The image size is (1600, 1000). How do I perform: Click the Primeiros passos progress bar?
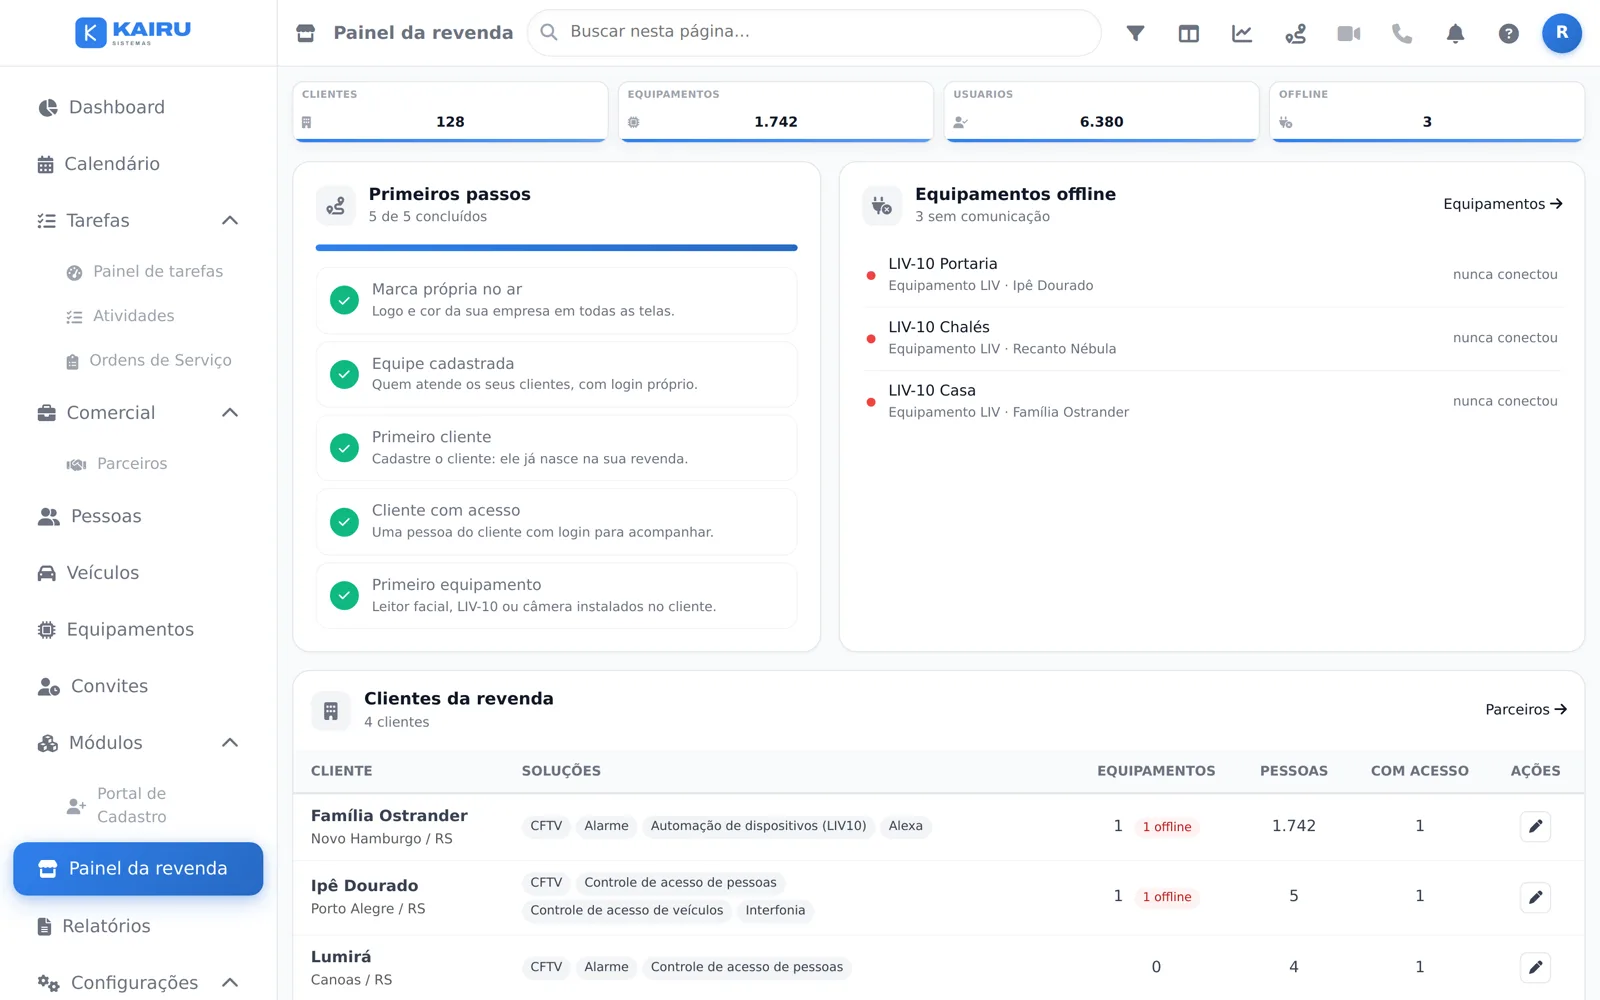point(556,247)
